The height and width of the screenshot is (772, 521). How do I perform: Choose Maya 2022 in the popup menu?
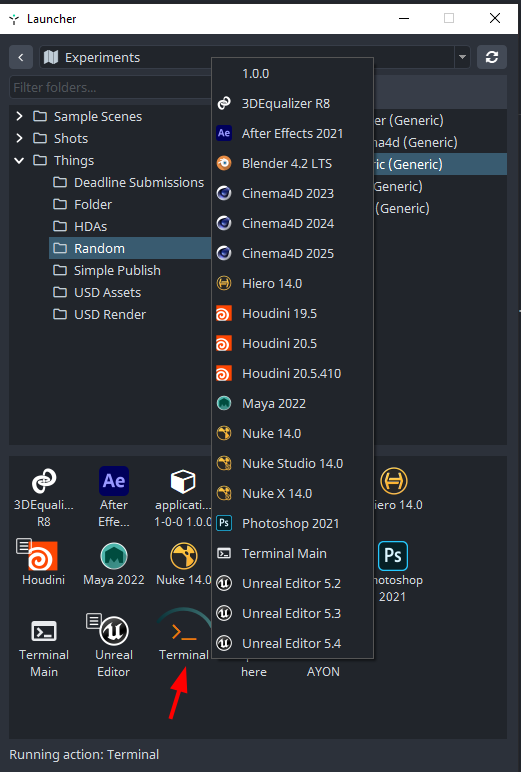point(293,404)
